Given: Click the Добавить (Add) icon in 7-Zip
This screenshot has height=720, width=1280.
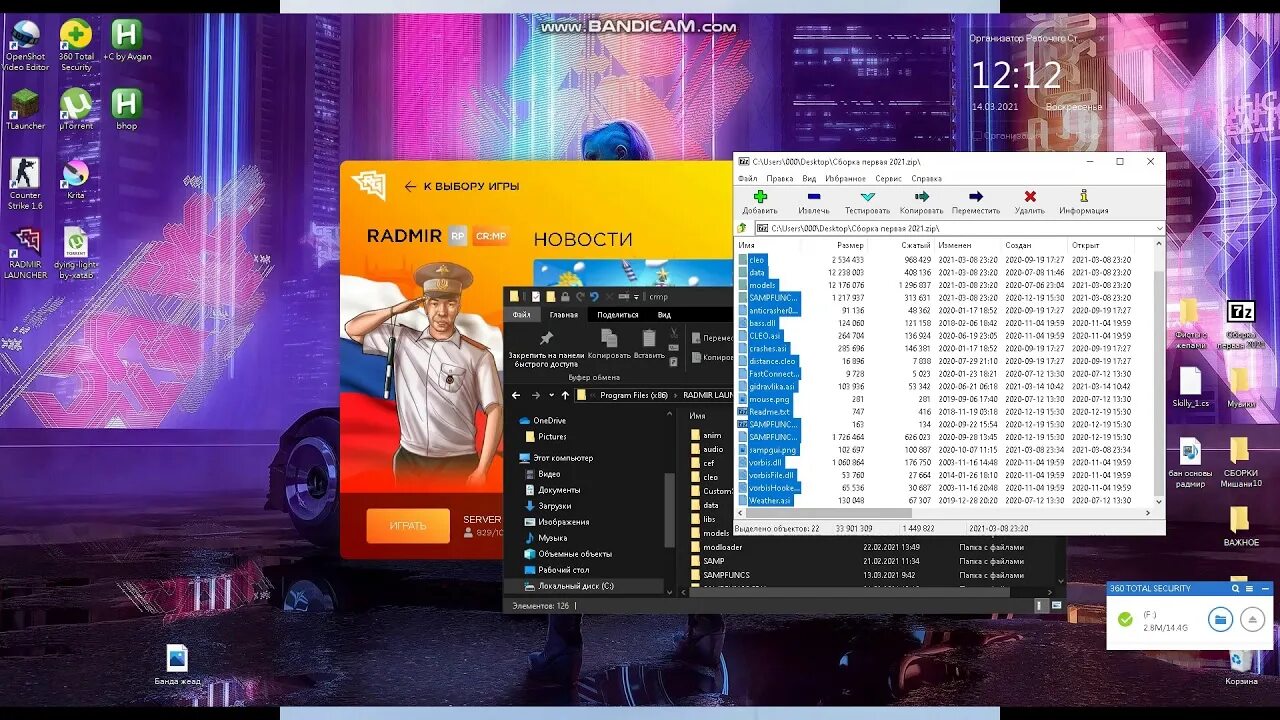Looking at the screenshot, I should tap(760, 197).
